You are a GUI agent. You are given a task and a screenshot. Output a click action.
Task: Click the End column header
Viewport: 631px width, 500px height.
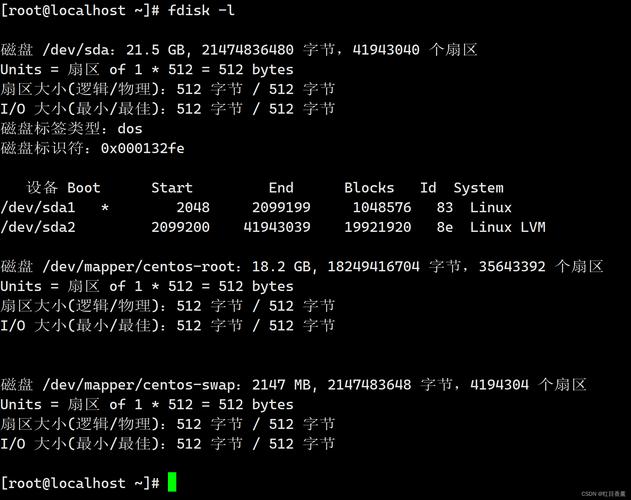(281, 187)
